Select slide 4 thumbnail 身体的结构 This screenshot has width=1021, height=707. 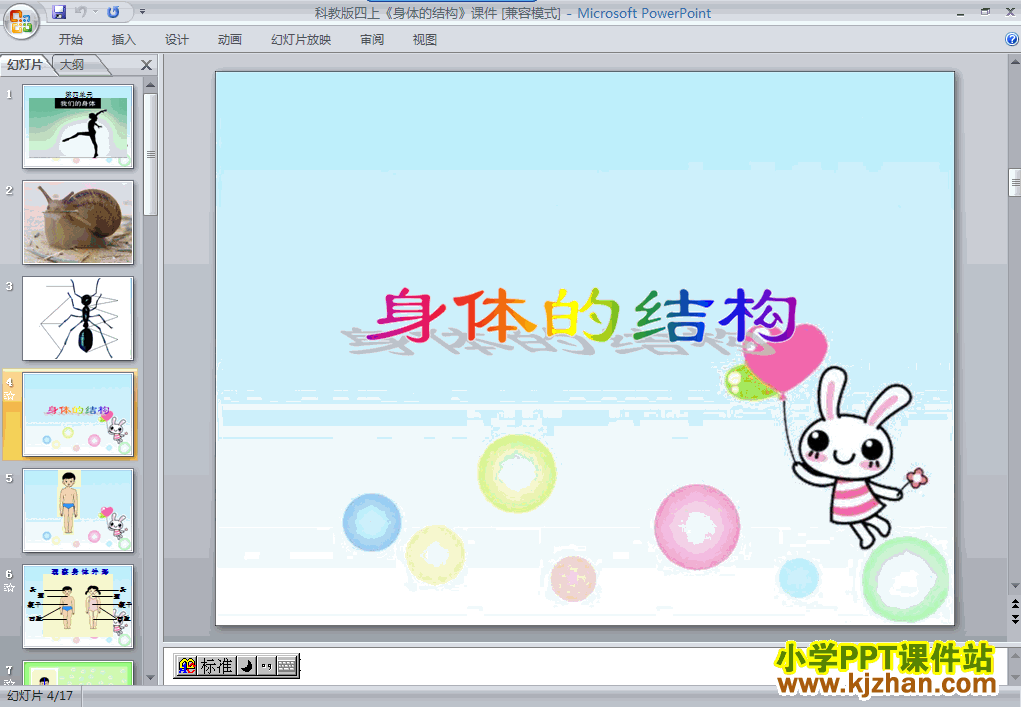click(x=78, y=414)
